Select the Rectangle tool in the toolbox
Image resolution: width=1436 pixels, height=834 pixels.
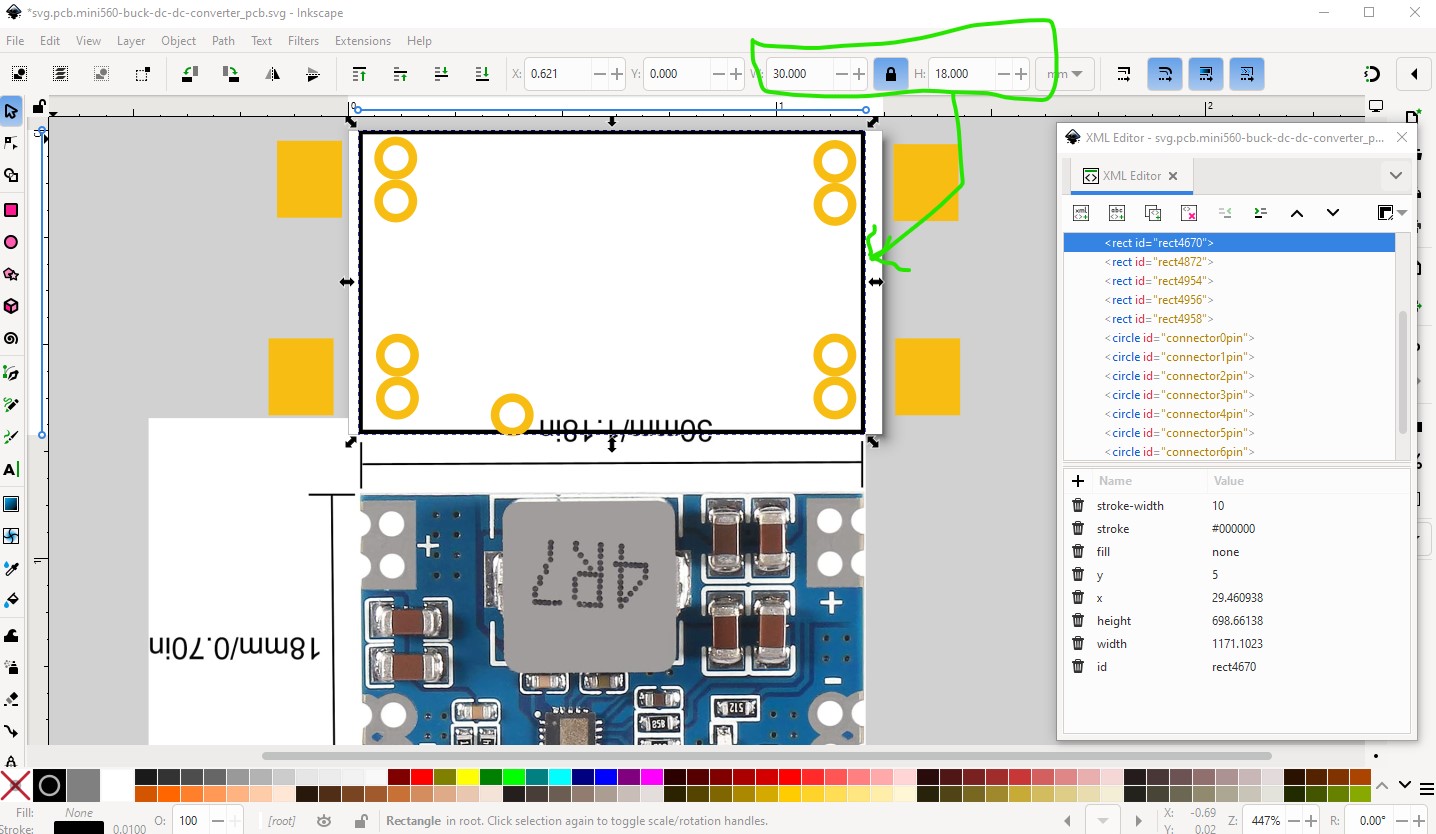point(12,210)
